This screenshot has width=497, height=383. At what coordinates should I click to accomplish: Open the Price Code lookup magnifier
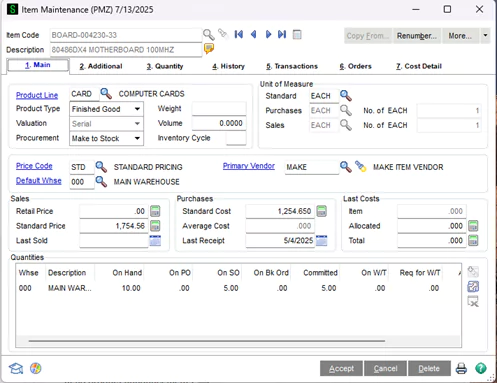click(101, 167)
